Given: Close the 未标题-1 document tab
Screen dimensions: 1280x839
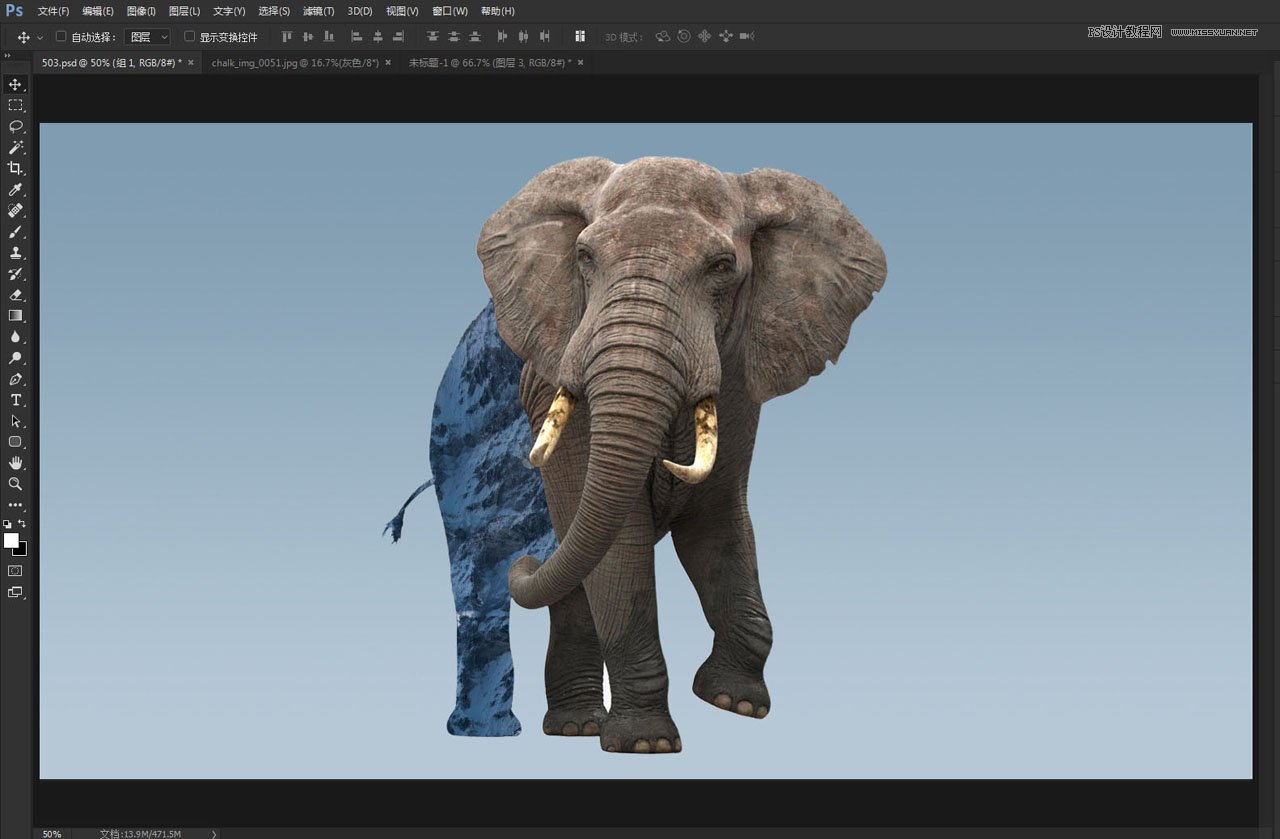Looking at the screenshot, I should (580, 62).
